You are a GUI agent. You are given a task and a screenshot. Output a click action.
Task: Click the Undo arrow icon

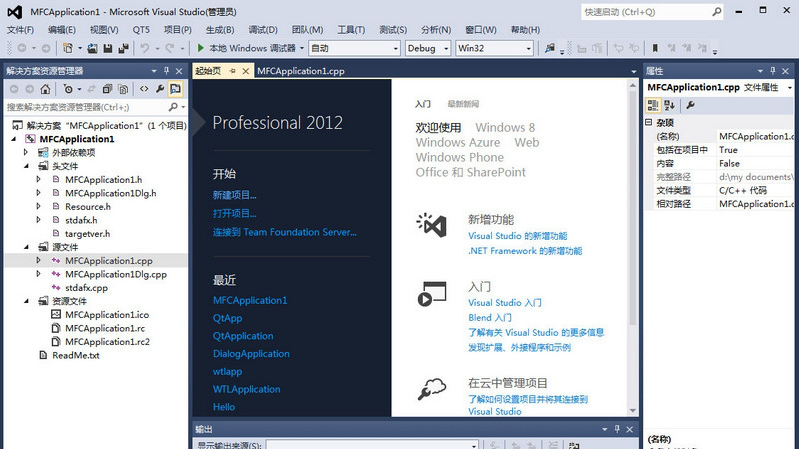[145, 48]
